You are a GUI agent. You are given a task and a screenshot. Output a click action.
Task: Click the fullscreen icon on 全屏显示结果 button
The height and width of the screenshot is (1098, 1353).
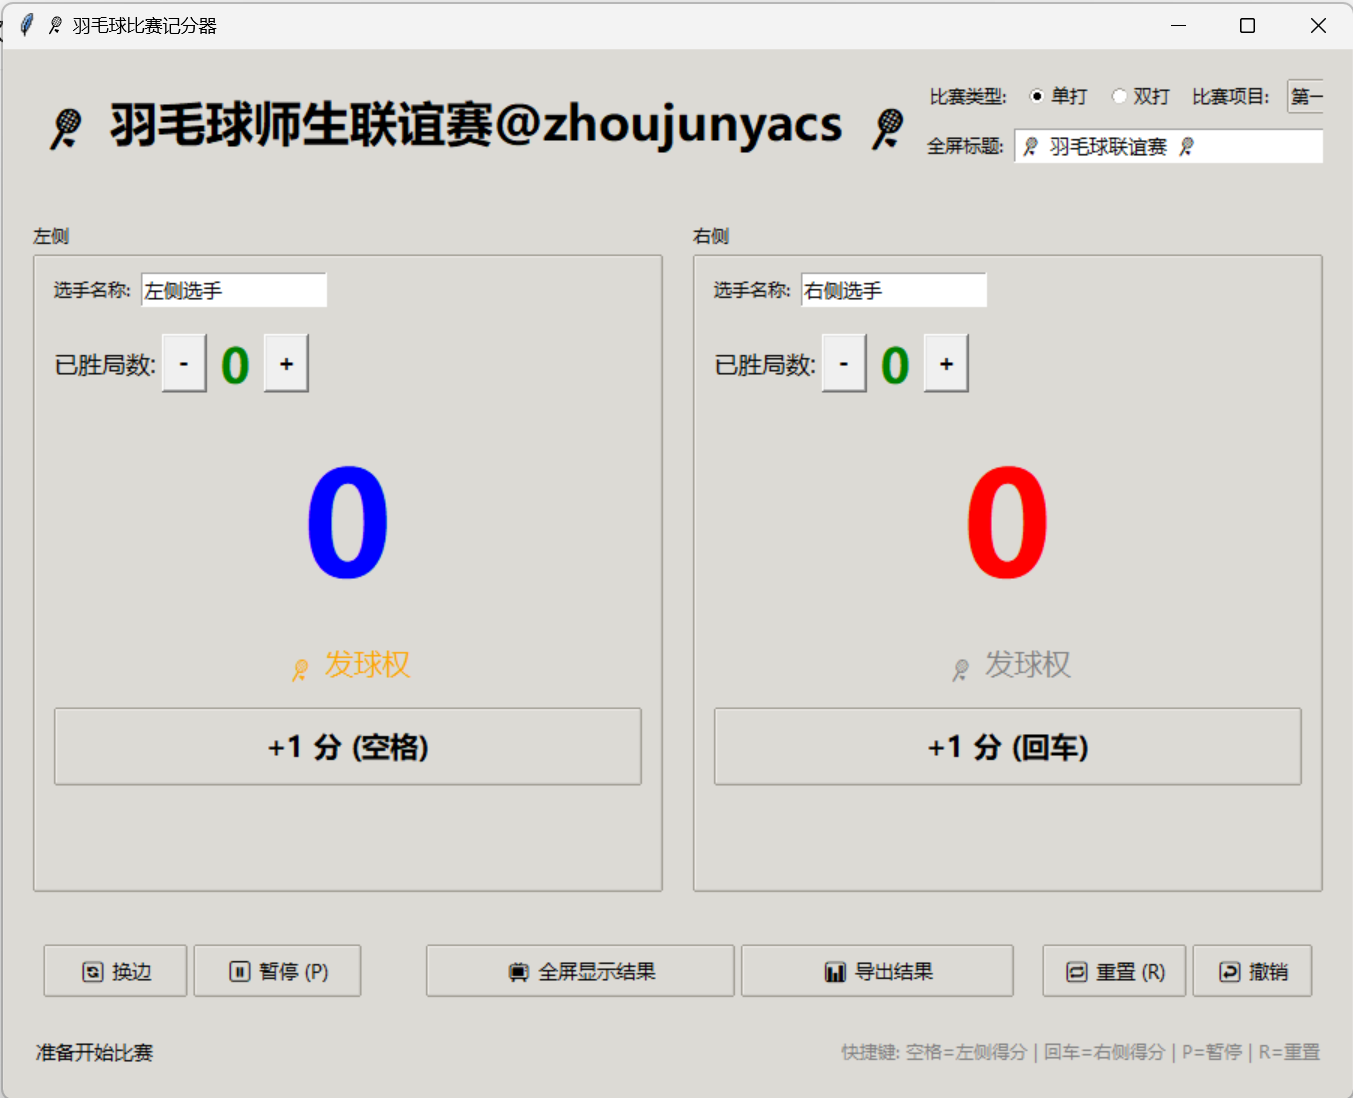[x=519, y=970]
